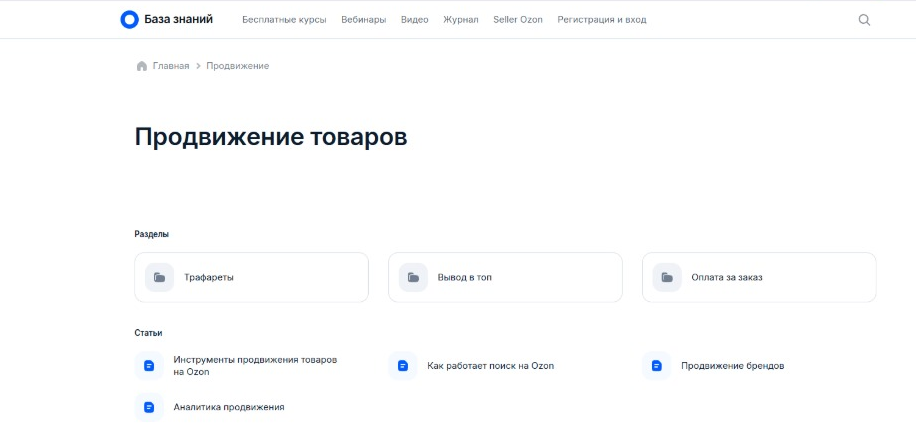Click document icon for Аналитика продвижения
The image size is (916, 448).
[149, 407]
